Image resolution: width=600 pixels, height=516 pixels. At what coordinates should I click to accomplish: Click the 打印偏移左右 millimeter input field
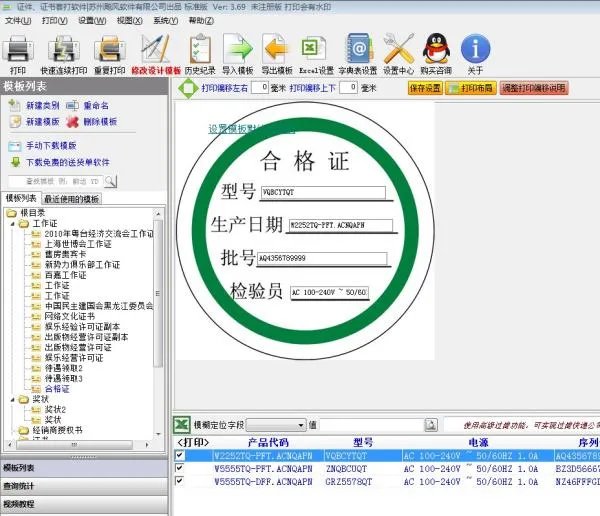coord(260,88)
